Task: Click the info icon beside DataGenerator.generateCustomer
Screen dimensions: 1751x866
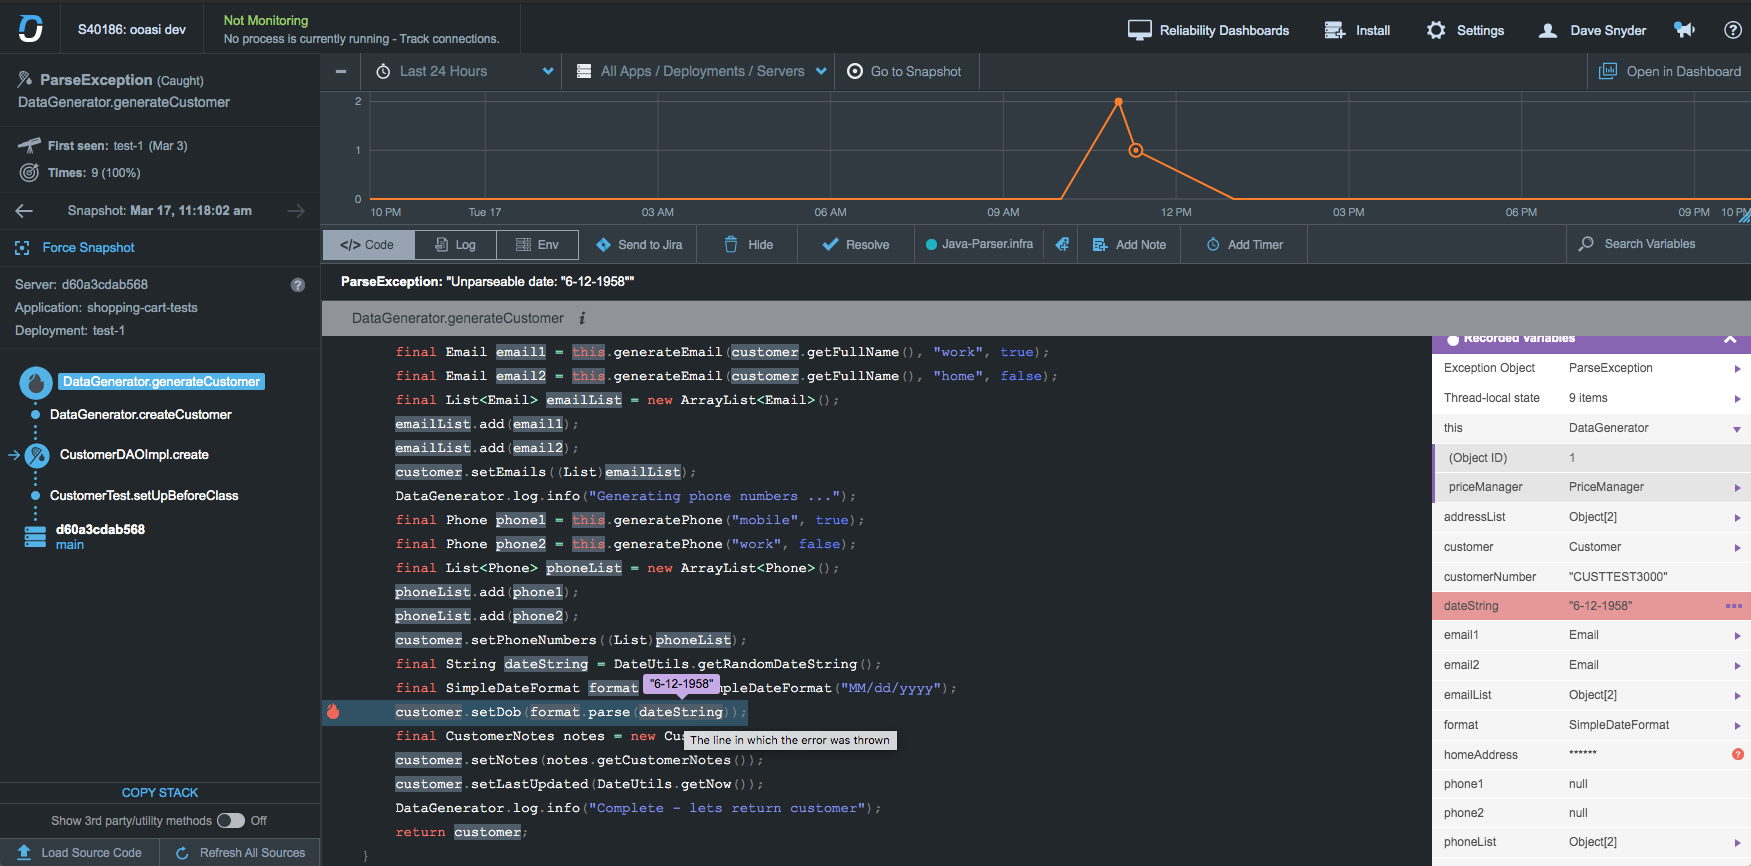Action: click(582, 318)
